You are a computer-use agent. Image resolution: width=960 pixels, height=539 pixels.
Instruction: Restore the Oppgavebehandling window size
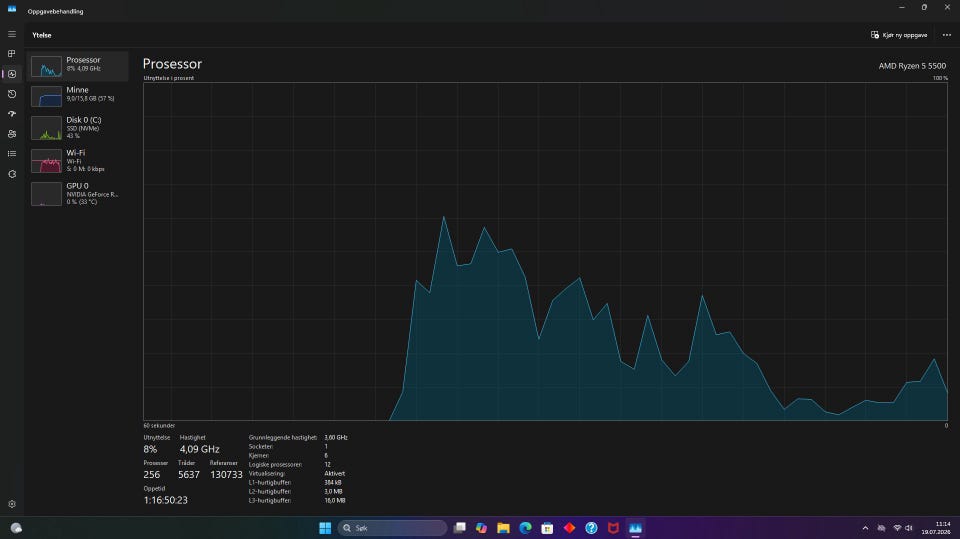coord(924,7)
